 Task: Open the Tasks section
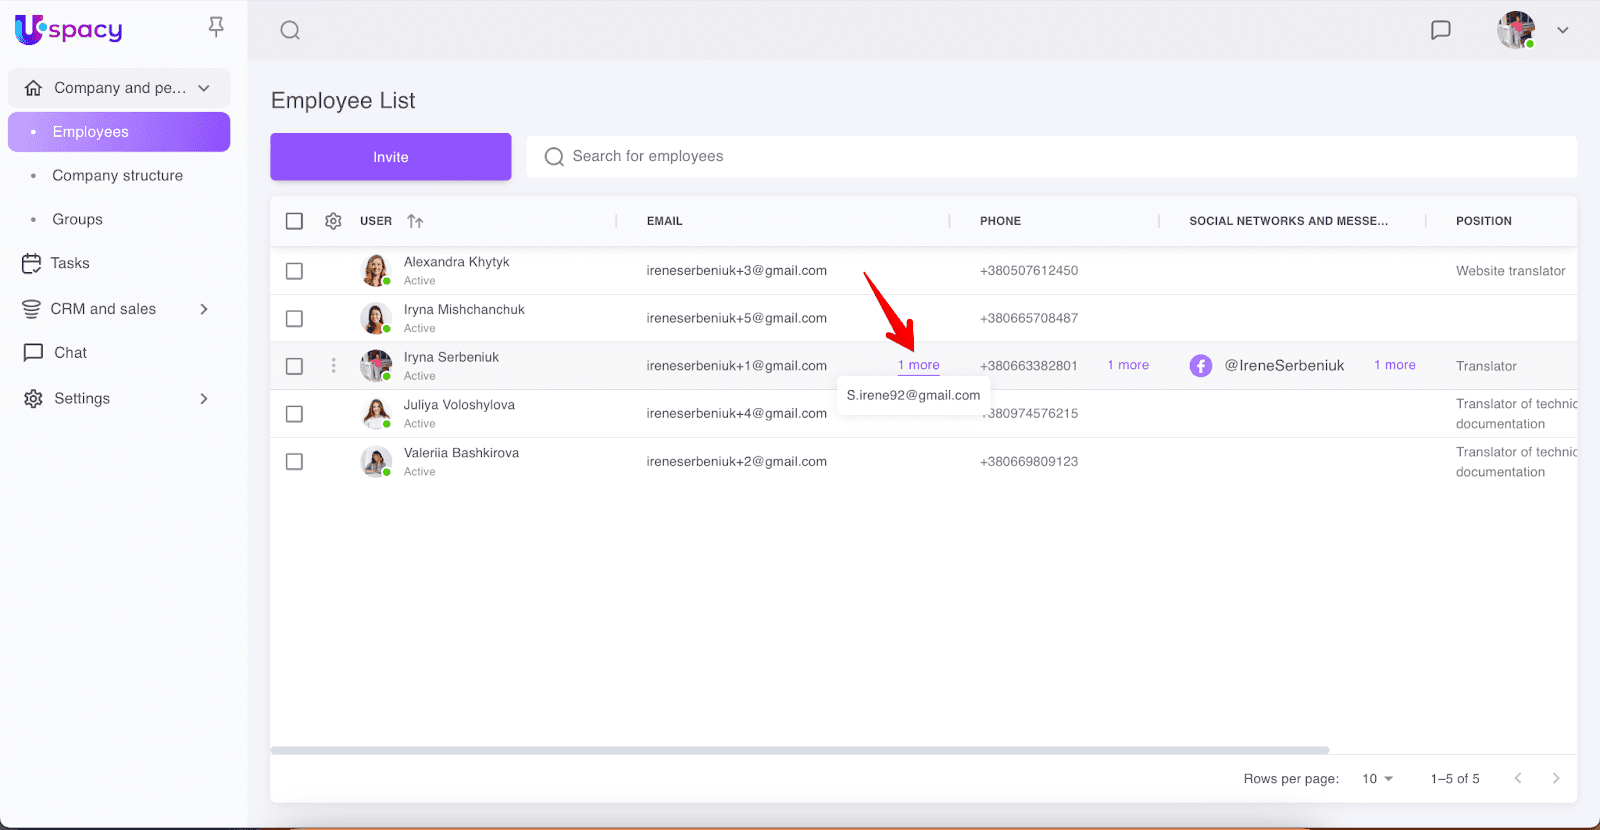pyautogui.click(x=70, y=263)
